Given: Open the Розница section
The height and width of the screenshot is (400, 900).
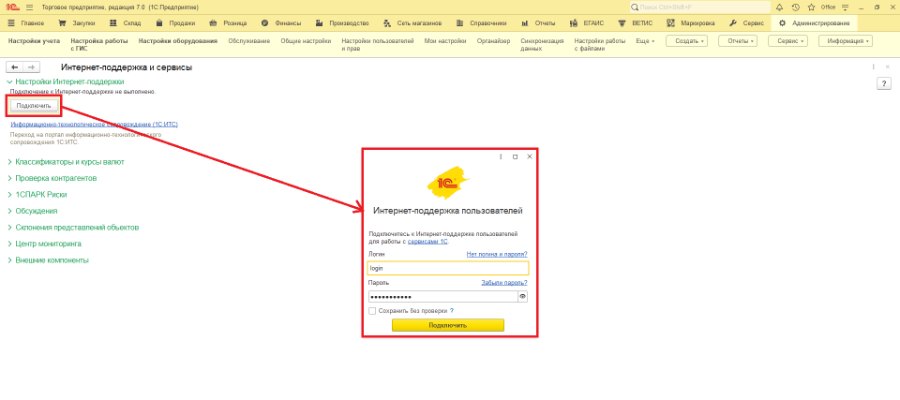Looking at the screenshot, I should click(x=228, y=24).
